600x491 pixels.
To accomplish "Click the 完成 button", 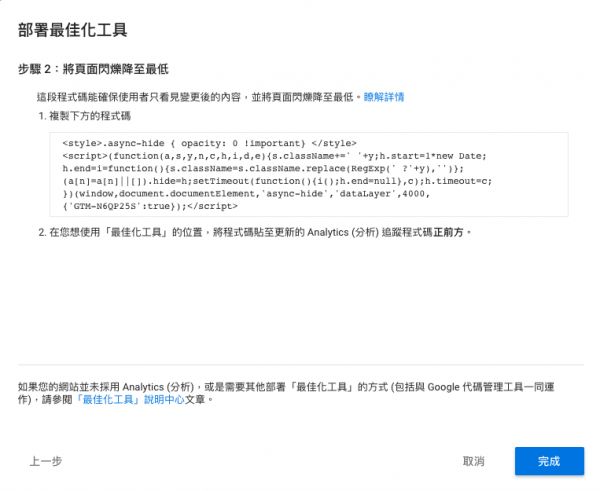I will pyautogui.click(x=549, y=461).
